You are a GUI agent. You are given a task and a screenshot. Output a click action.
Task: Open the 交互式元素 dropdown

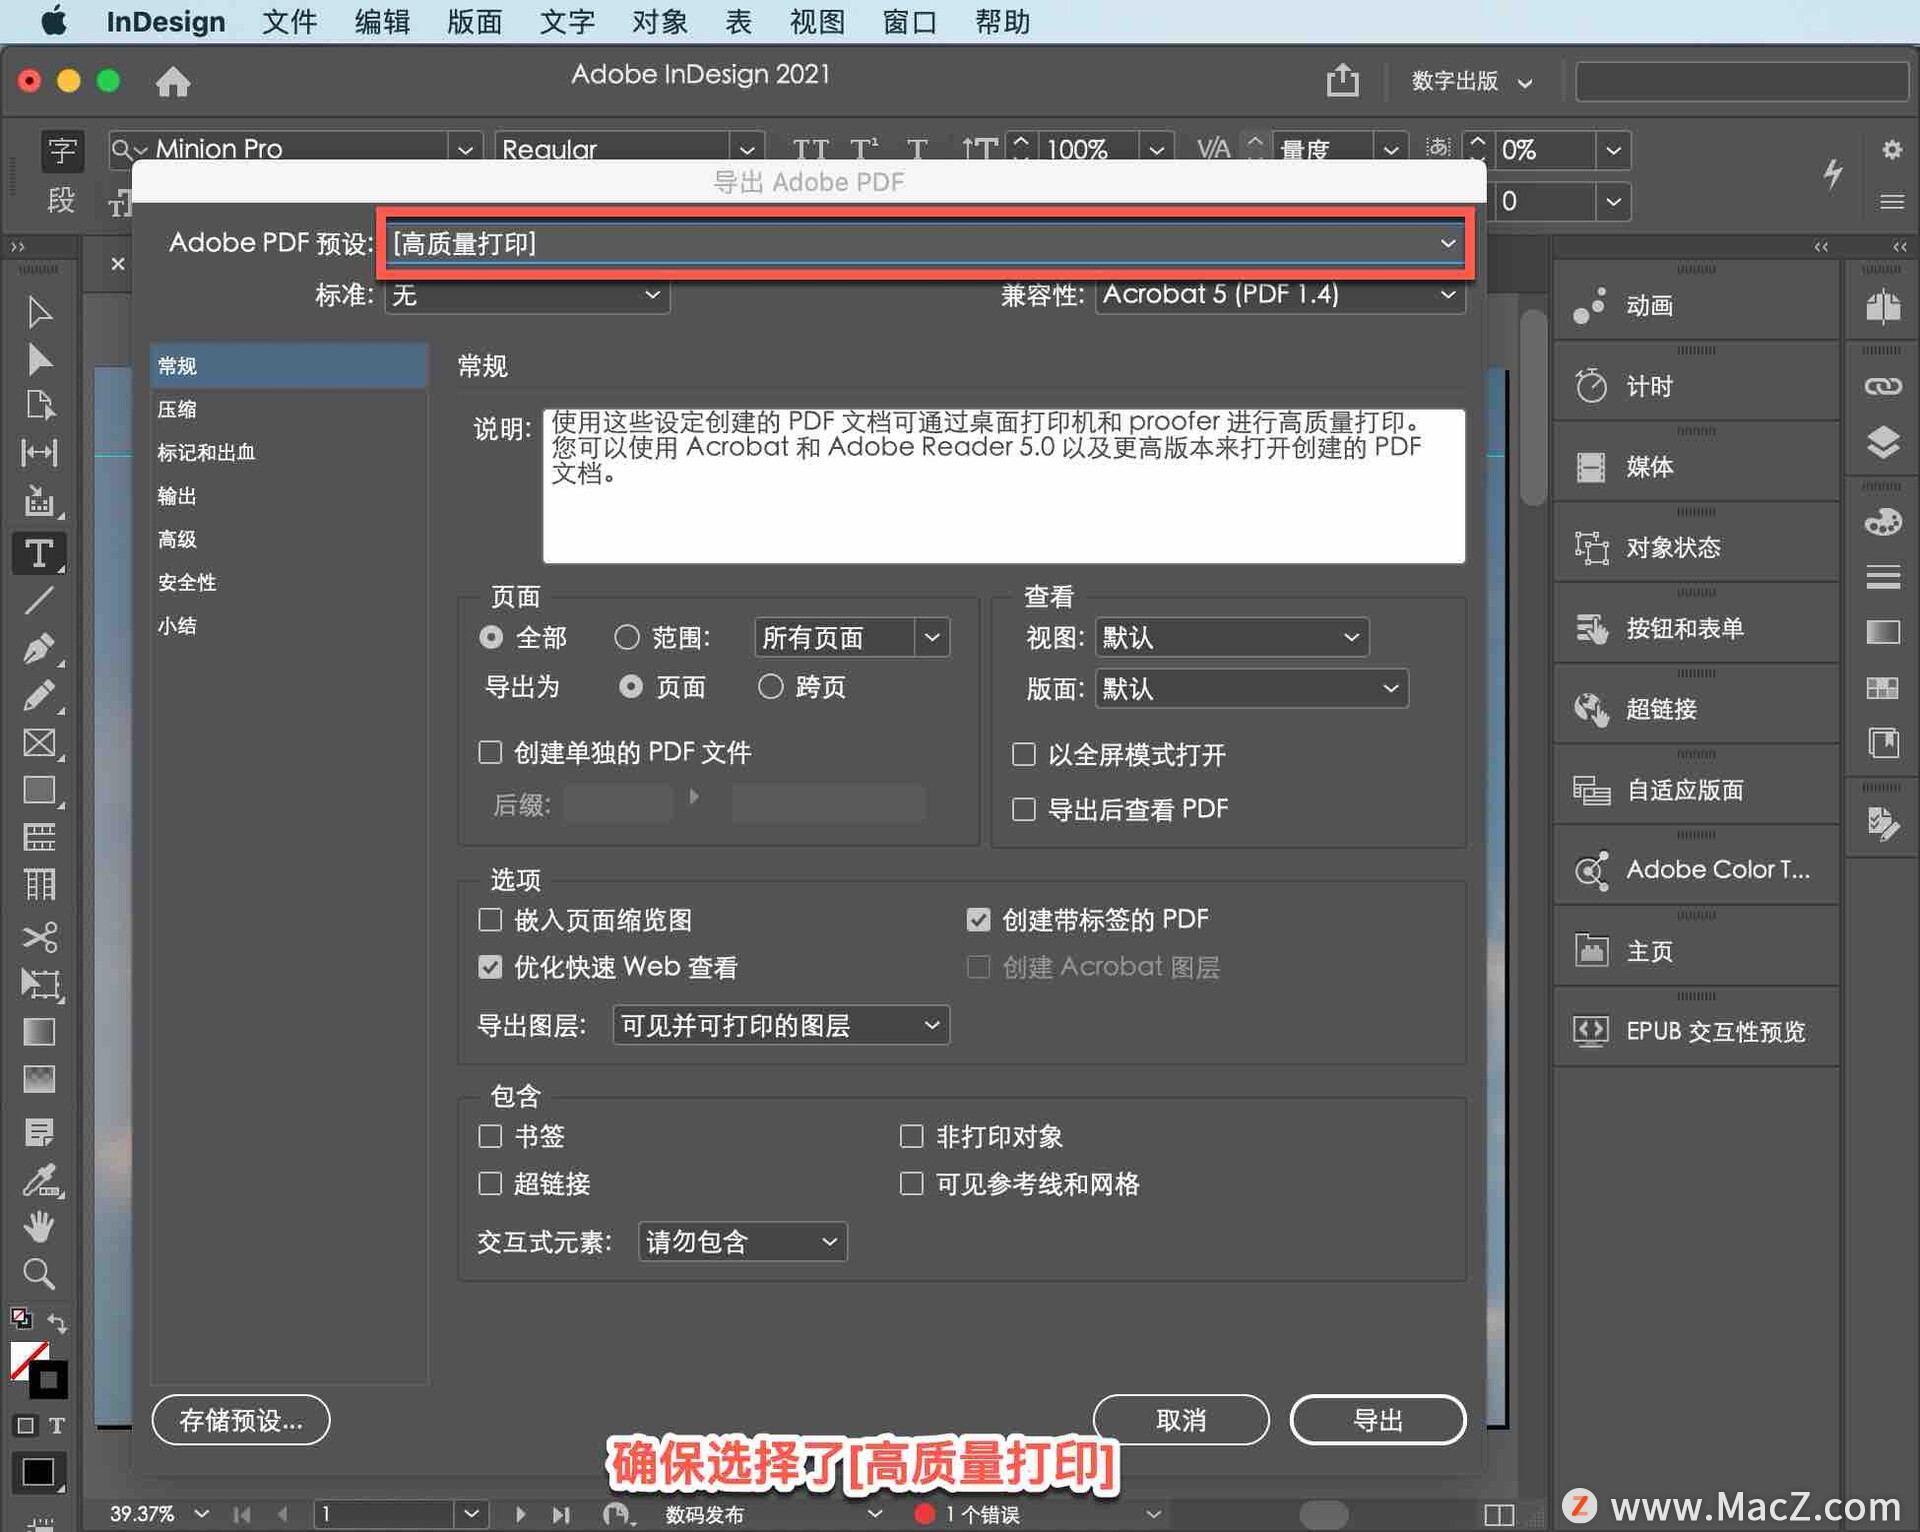click(742, 1242)
